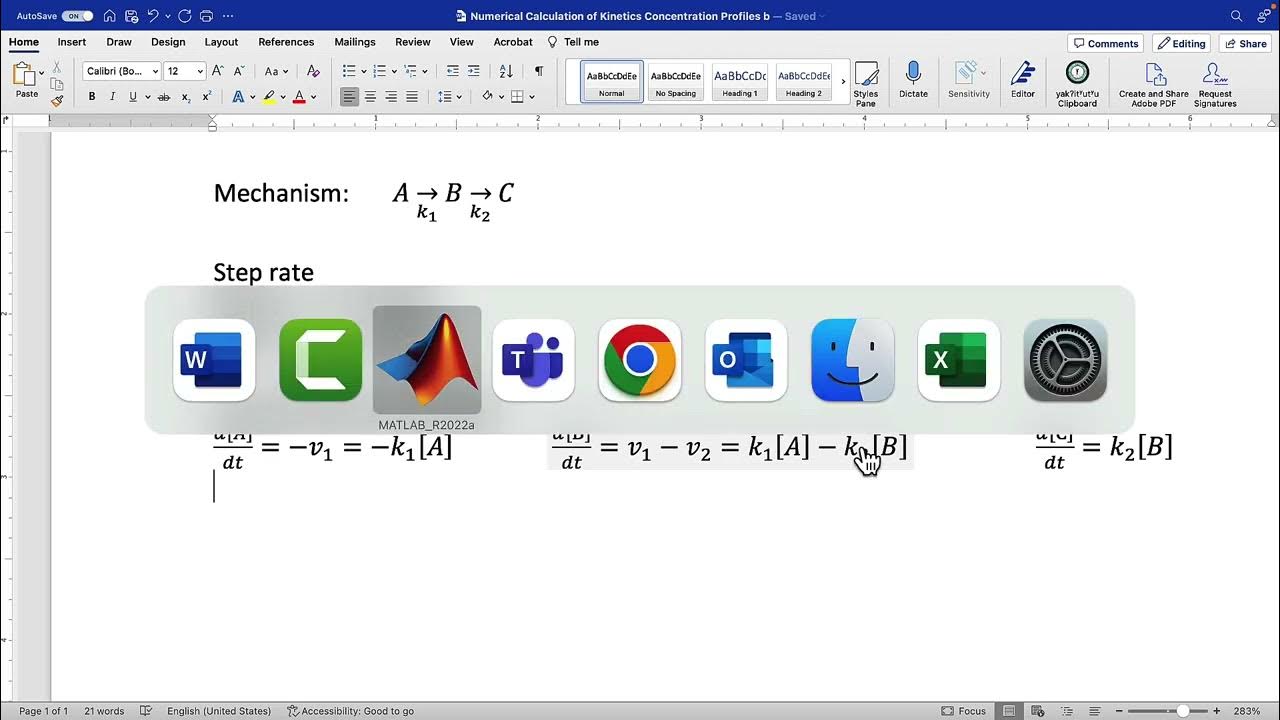The image size is (1280, 720).
Task: Open the Acrobat tab
Action: pyautogui.click(x=513, y=42)
